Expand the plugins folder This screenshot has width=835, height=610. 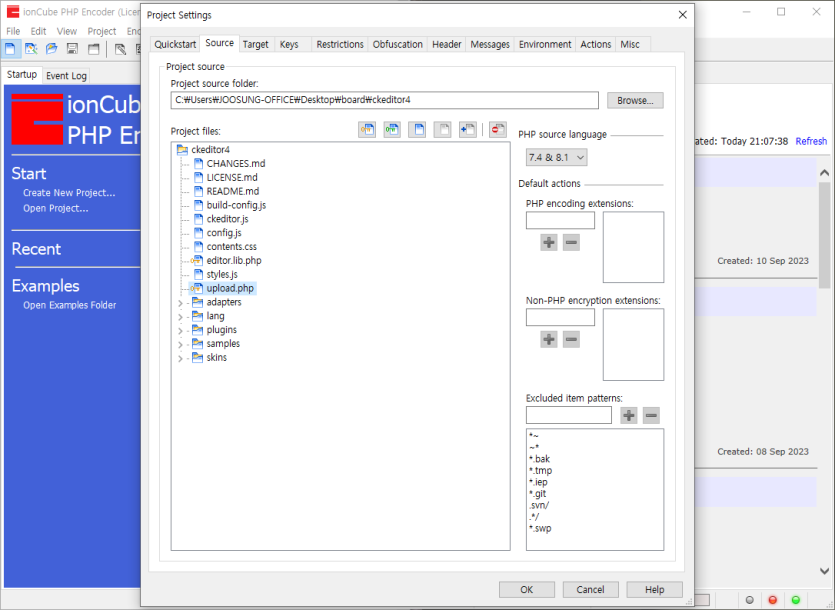tap(180, 331)
